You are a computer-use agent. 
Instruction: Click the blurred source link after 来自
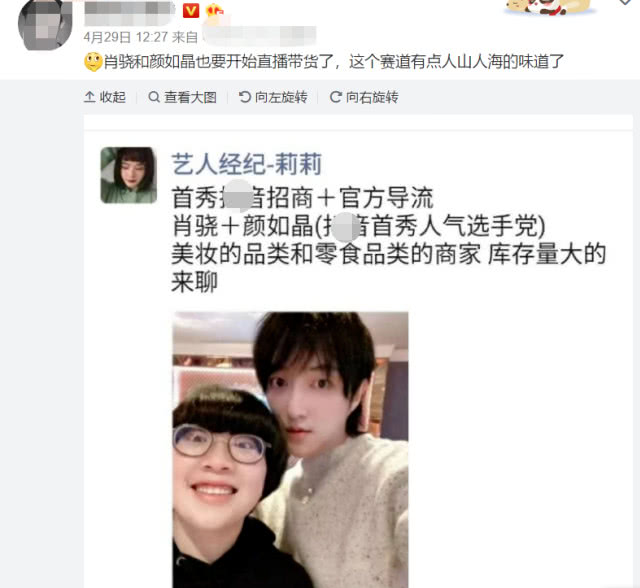coord(260,36)
